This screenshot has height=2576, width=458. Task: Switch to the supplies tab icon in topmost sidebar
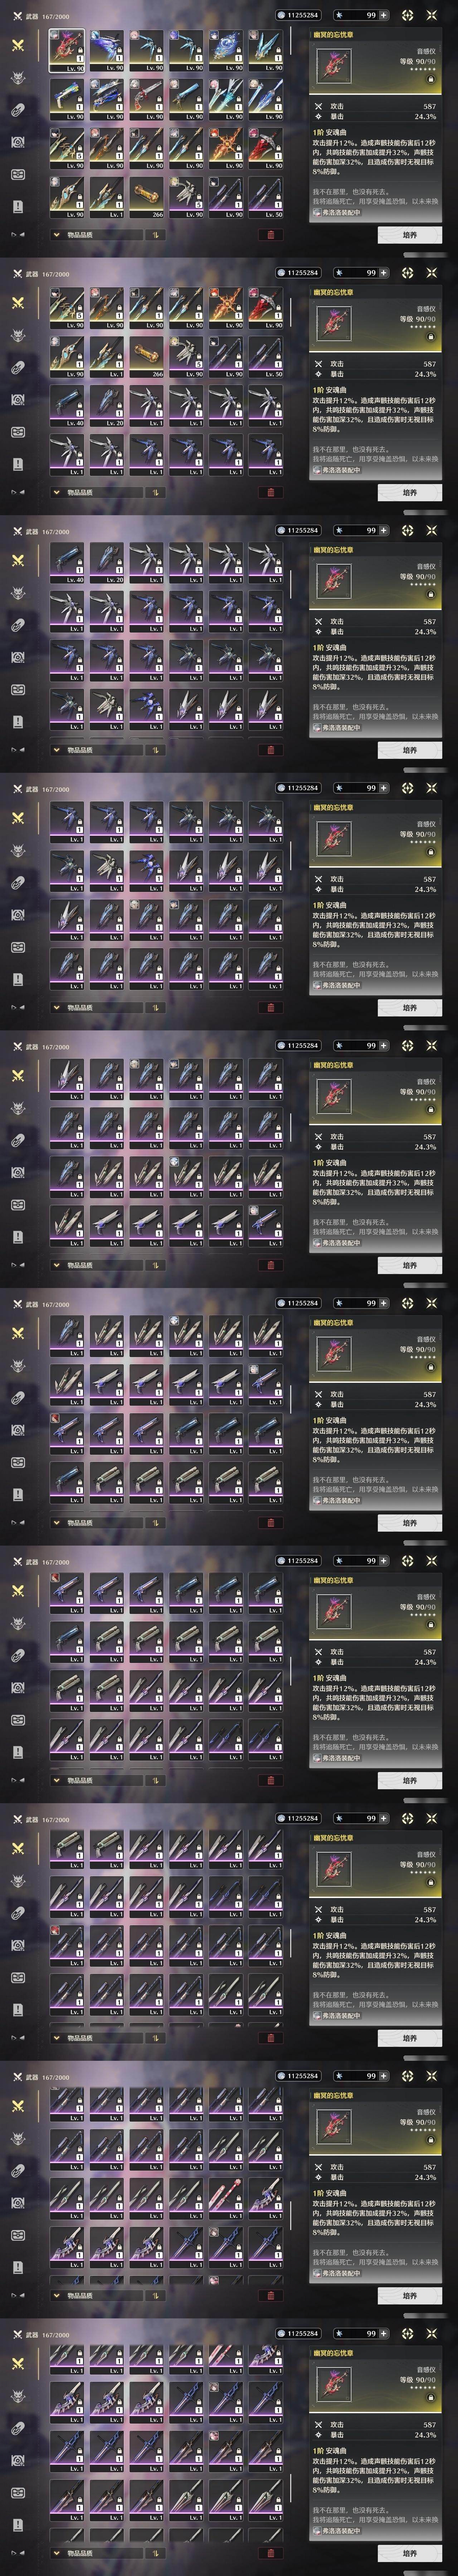[x=17, y=174]
